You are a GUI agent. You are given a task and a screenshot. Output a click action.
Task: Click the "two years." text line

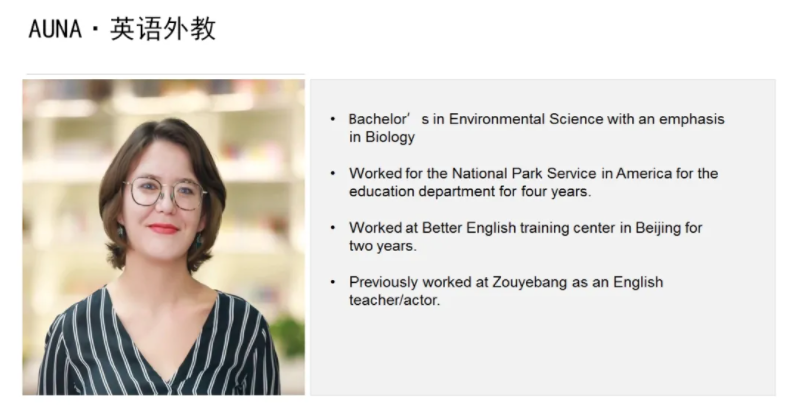[382, 245]
